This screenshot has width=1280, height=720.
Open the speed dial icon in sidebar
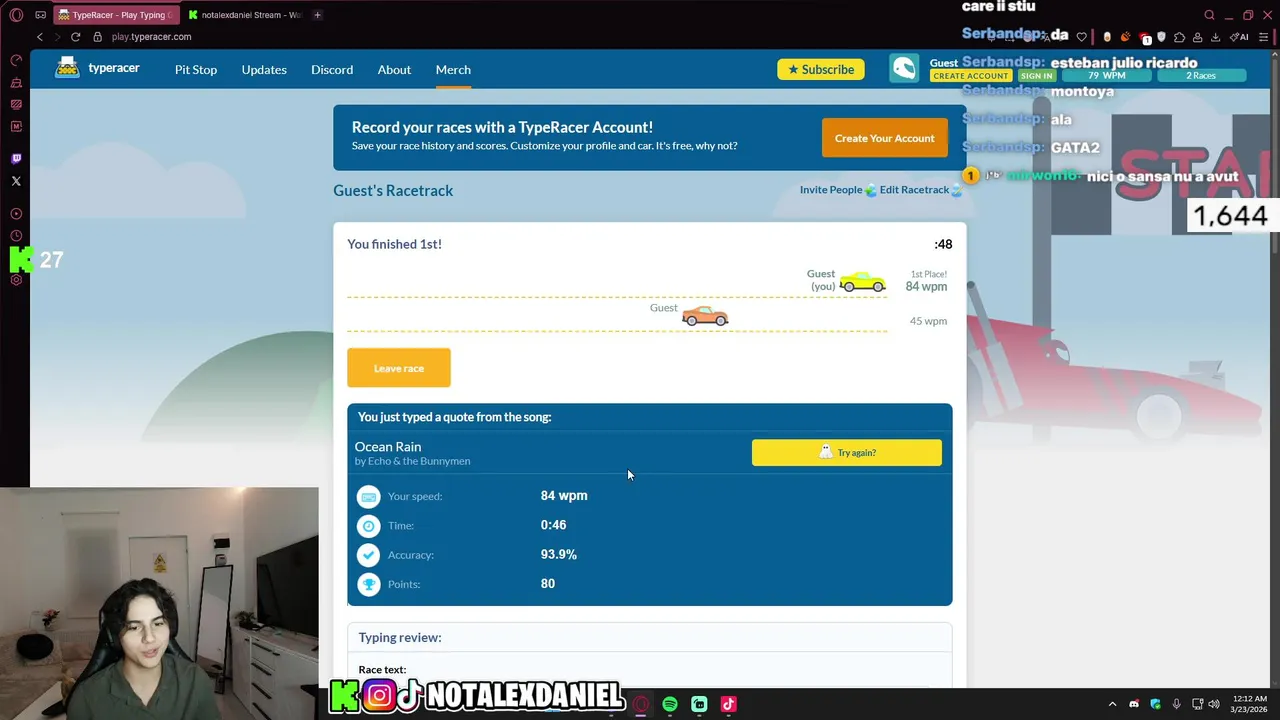click(x=16, y=60)
